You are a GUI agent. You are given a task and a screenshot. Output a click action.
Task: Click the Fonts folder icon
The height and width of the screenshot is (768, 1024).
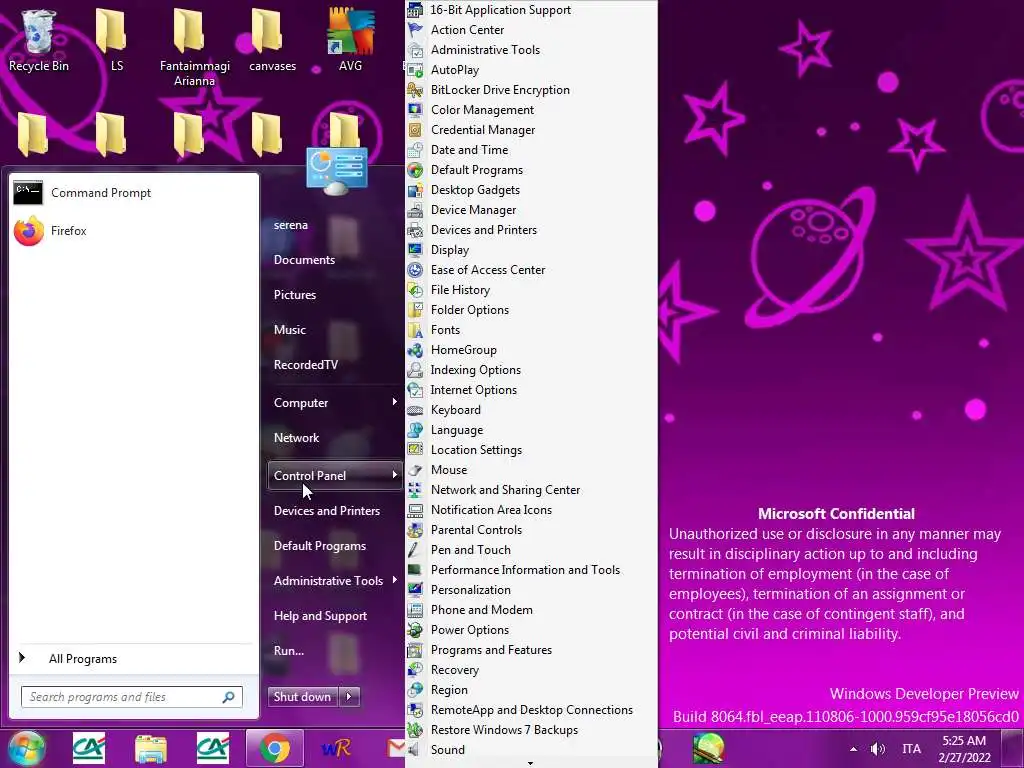415,330
